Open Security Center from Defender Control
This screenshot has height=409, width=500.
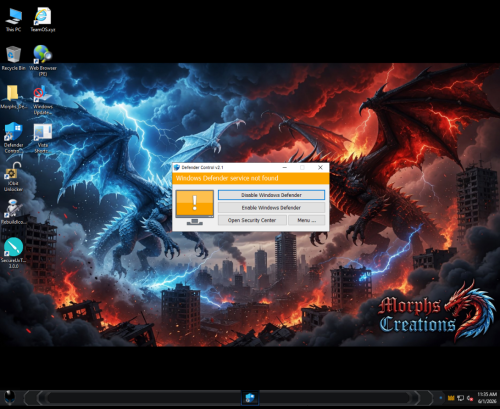(x=252, y=220)
